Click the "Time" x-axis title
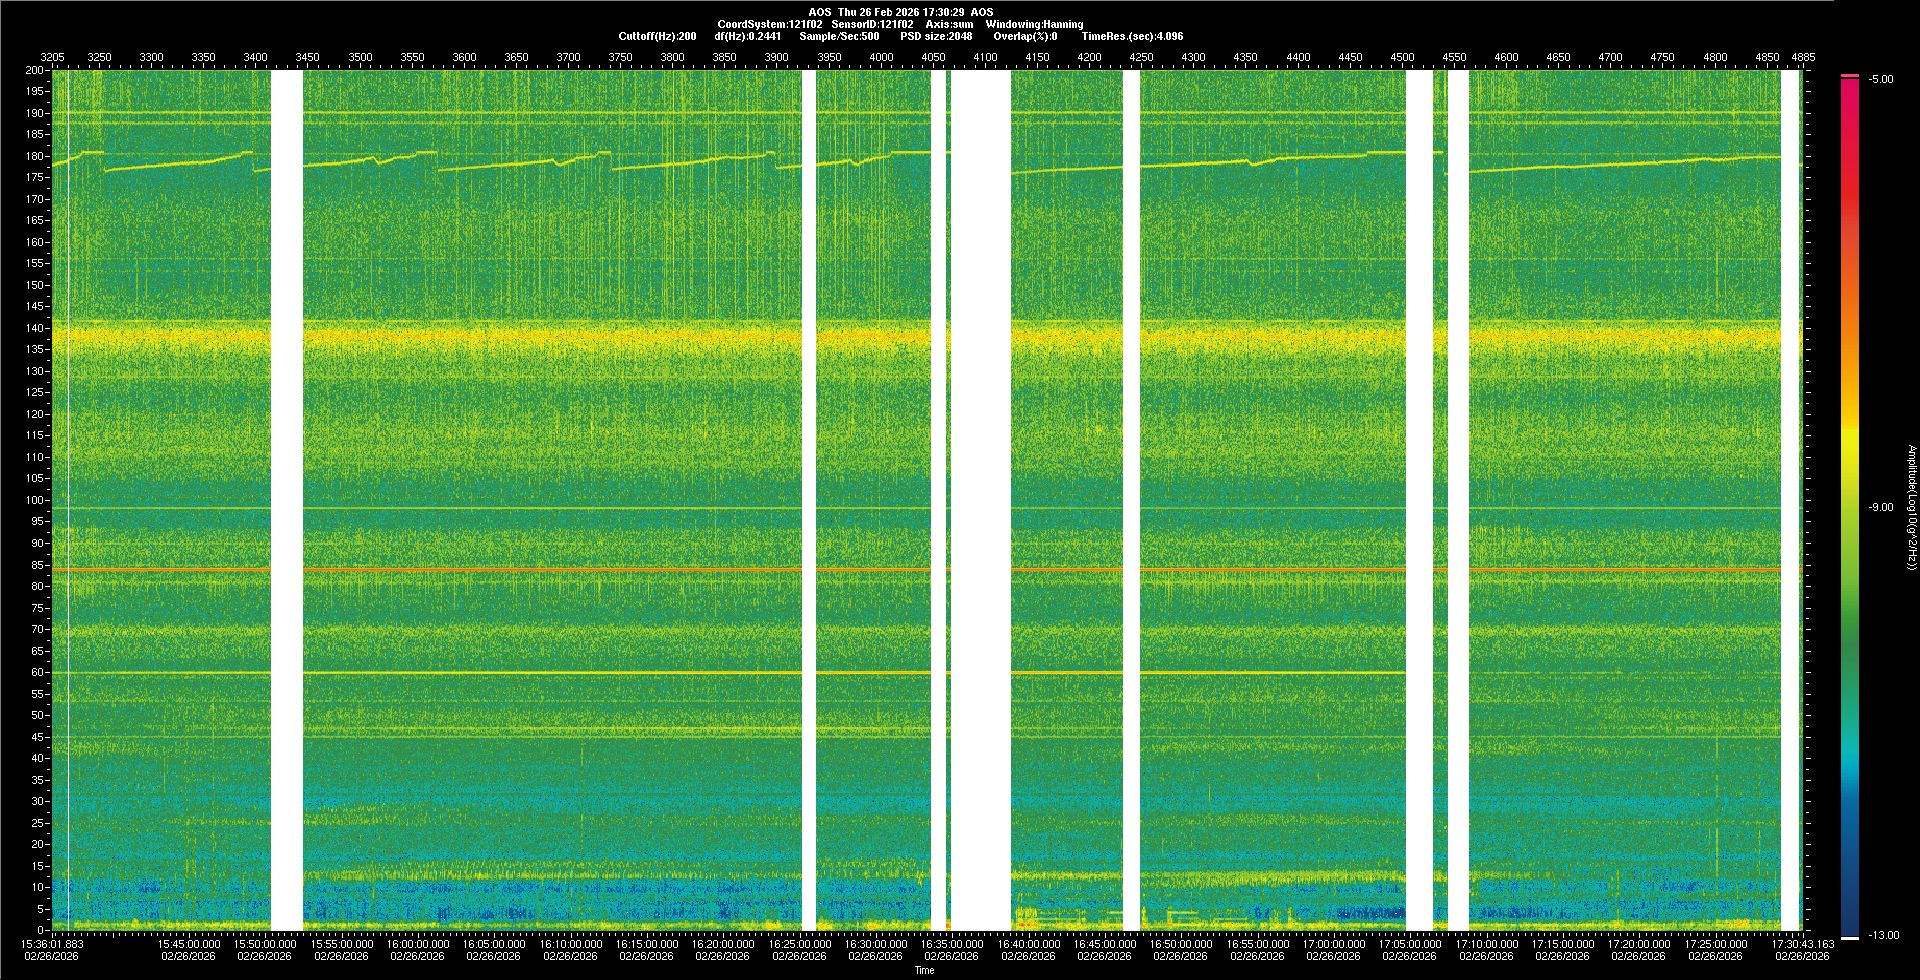Viewport: 1920px width, 980px height. [x=924, y=971]
